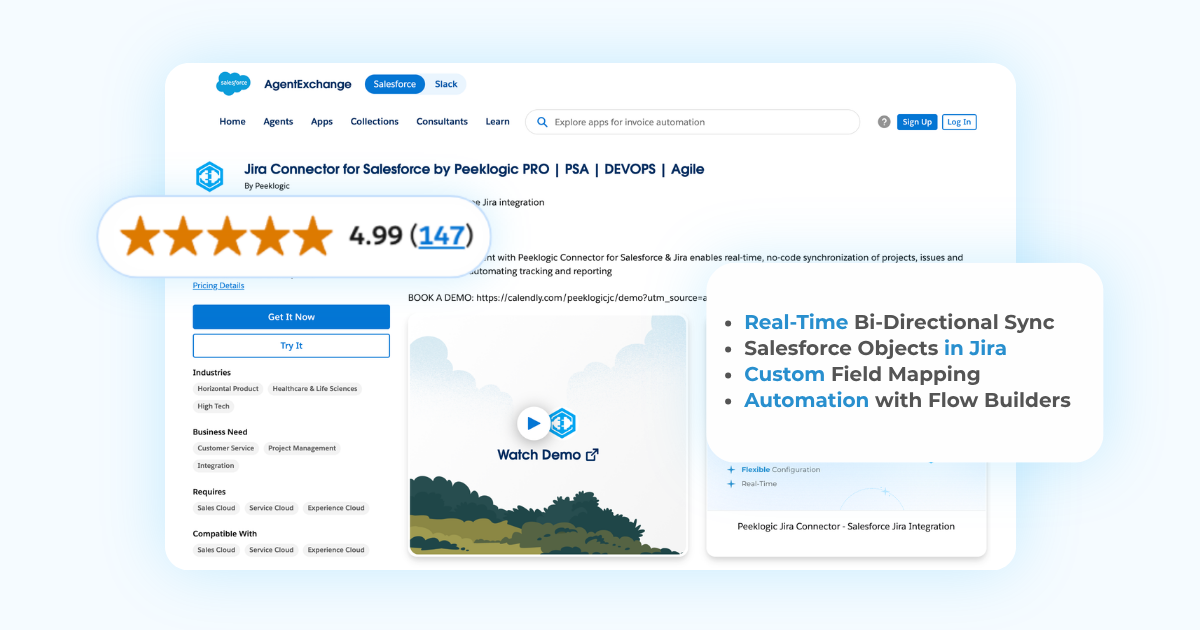Click the search magnifier icon
The height and width of the screenshot is (630, 1200).
(542, 122)
